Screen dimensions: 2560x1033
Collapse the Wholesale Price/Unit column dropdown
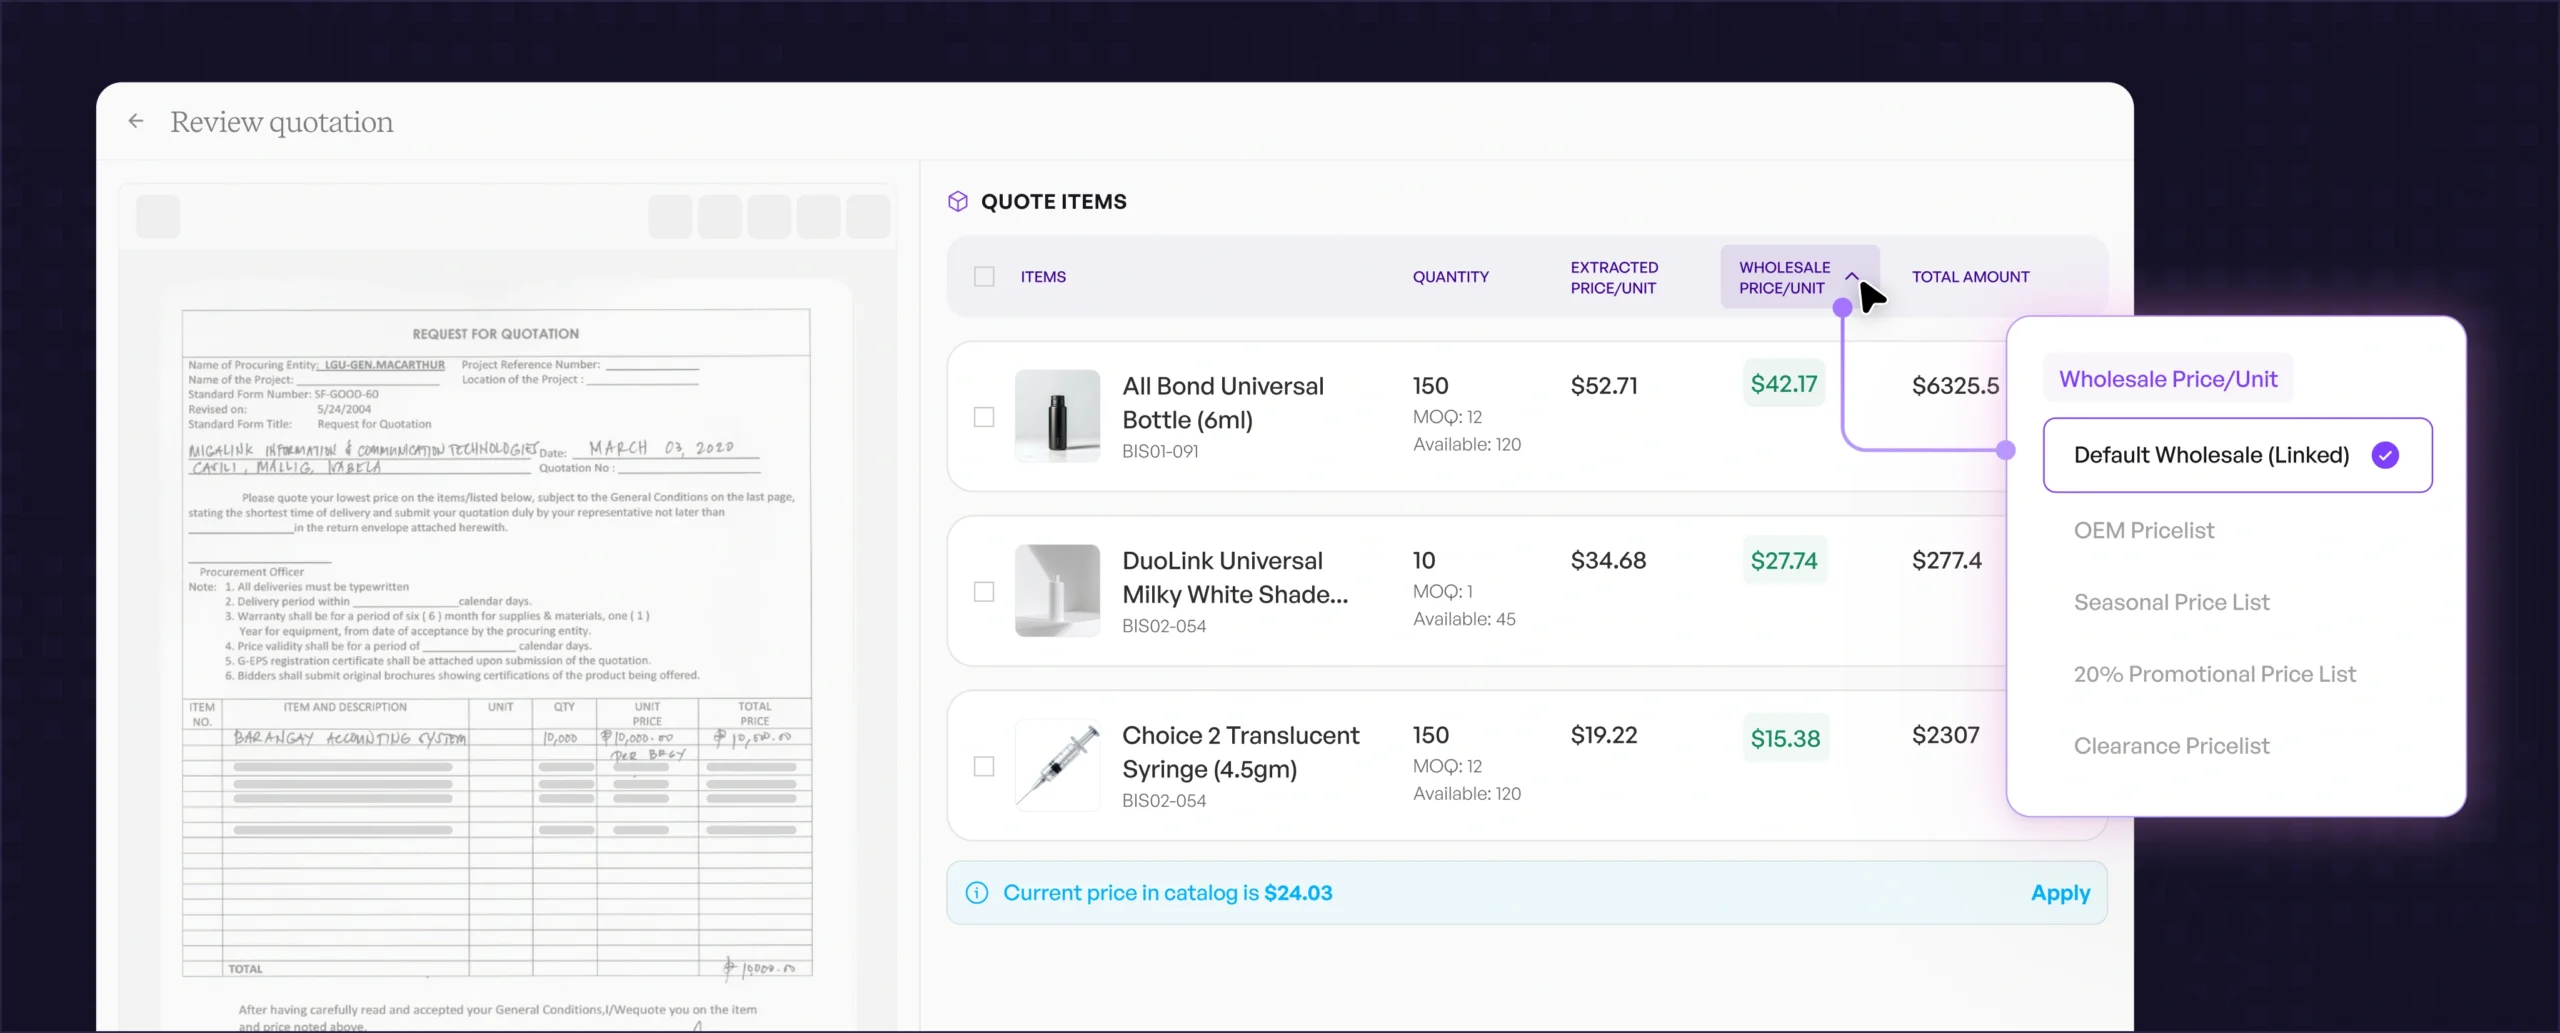pyautogui.click(x=1851, y=276)
